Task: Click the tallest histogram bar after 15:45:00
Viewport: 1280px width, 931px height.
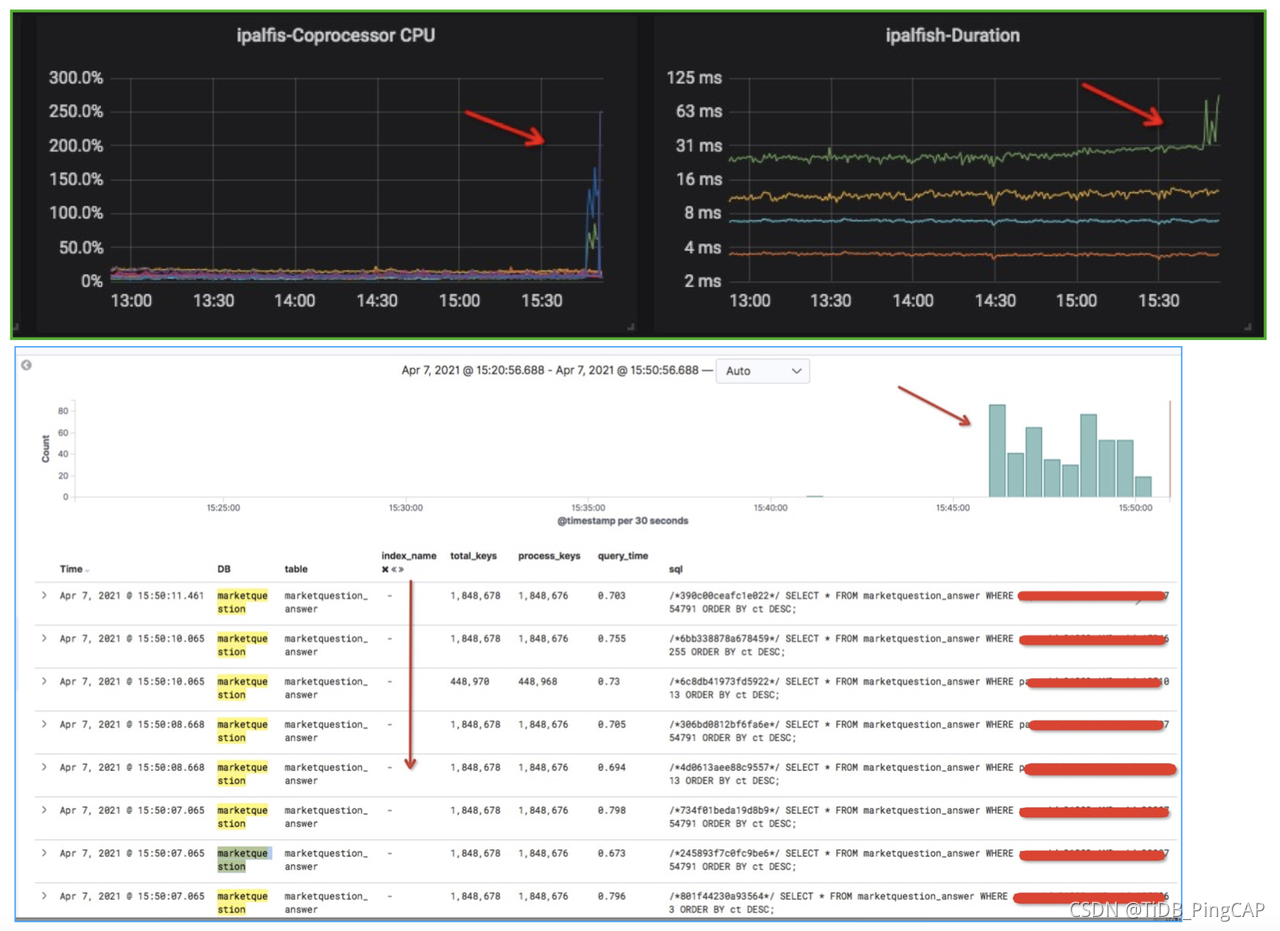Action: pyautogui.click(x=997, y=451)
